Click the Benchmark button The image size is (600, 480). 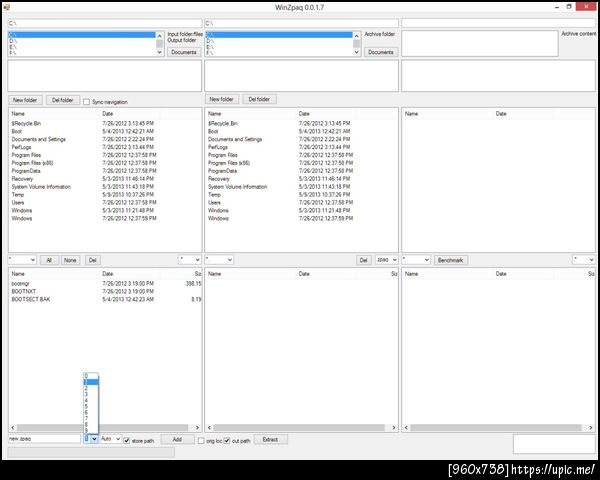450,260
